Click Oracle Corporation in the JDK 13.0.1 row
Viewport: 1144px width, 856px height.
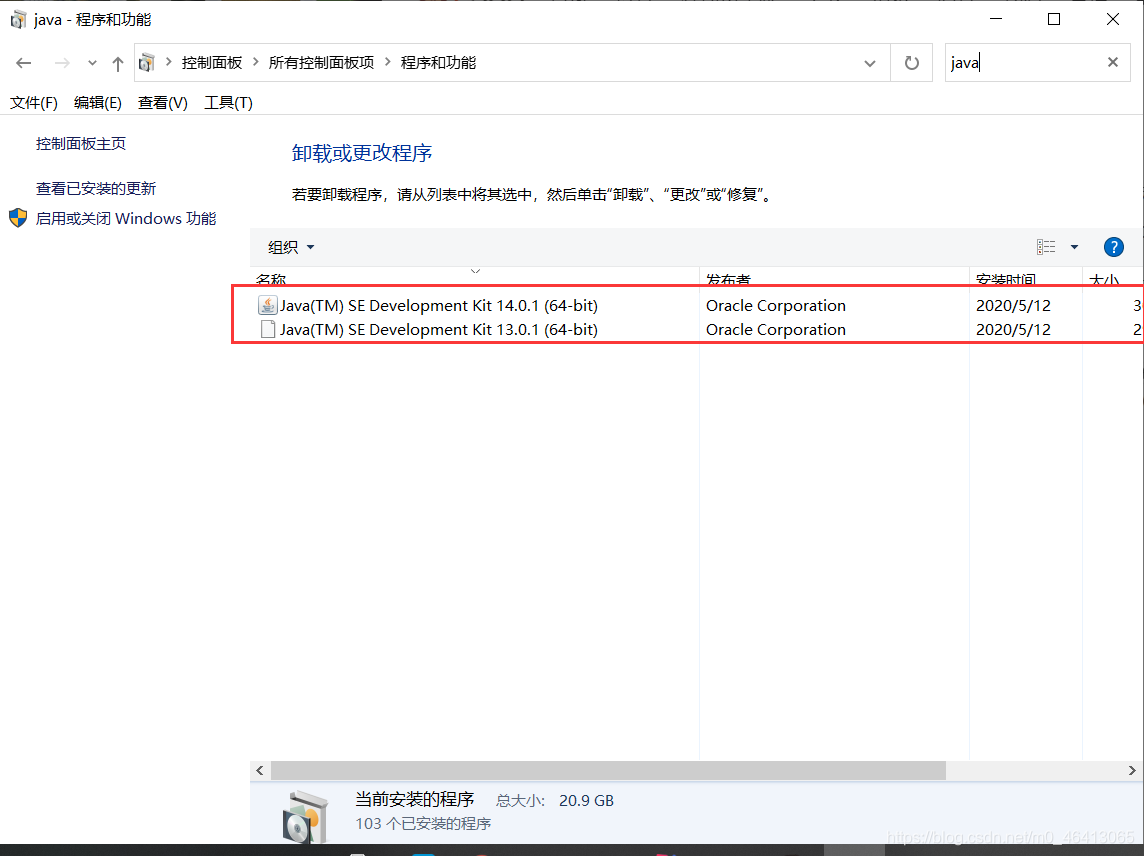tap(776, 330)
